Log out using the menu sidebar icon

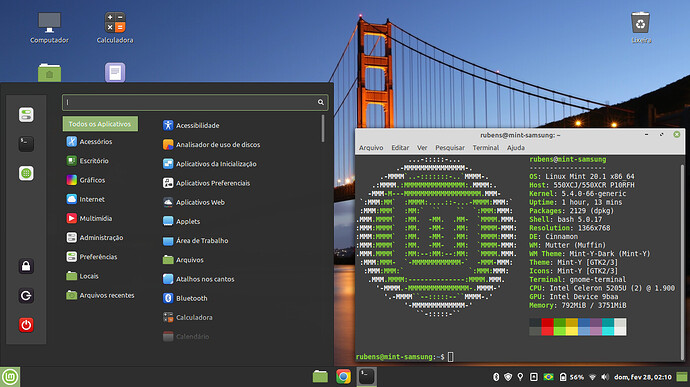coord(26,295)
